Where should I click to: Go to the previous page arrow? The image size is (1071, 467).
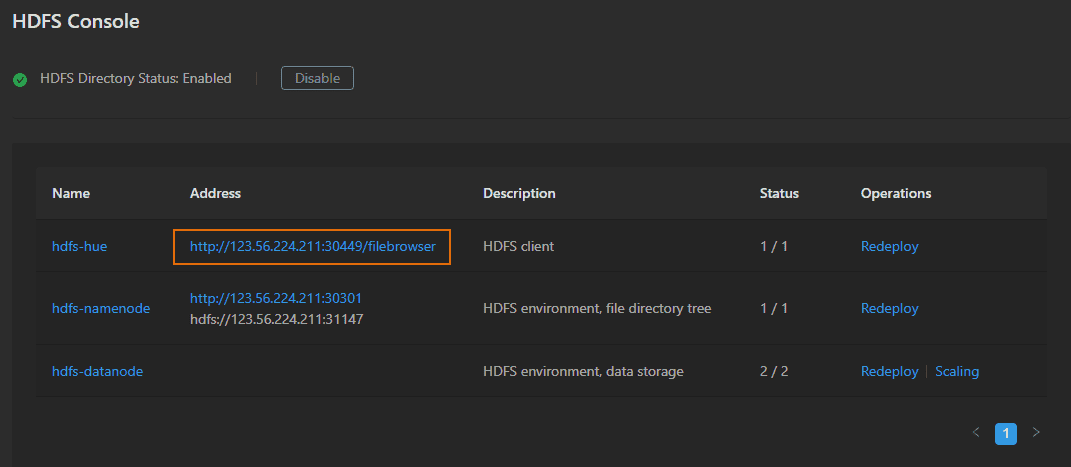pos(976,433)
